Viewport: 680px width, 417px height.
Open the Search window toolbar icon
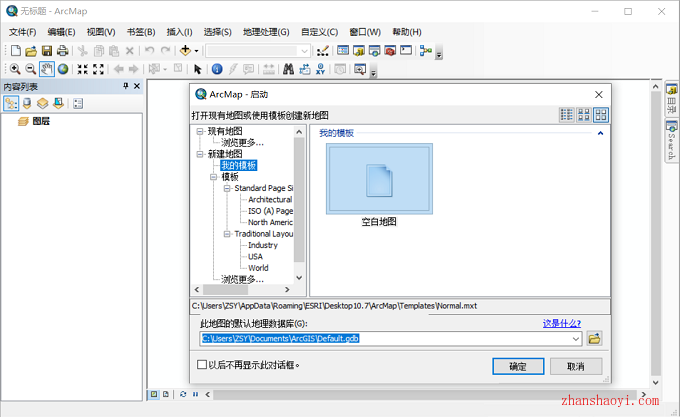pos(374,51)
